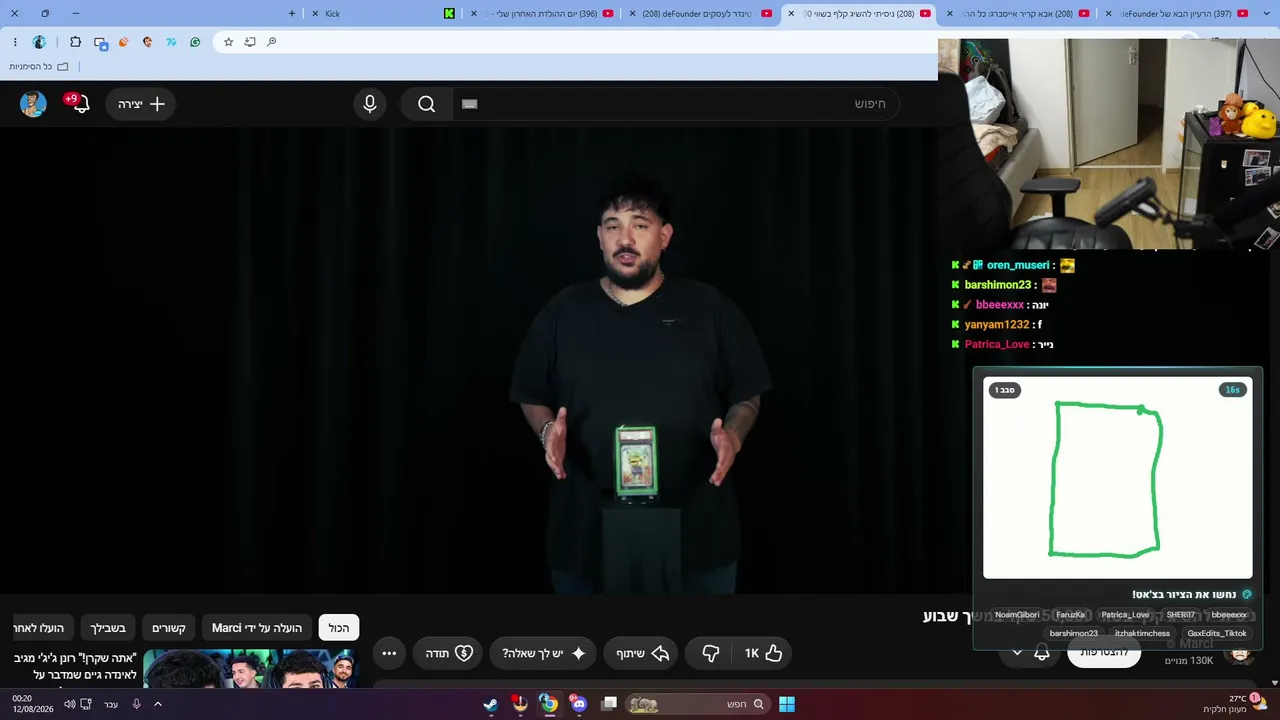Click the zoom magnifier in address bar
The width and height of the screenshot is (1280, 720).
pyautogui.click(x=271, y=42)
